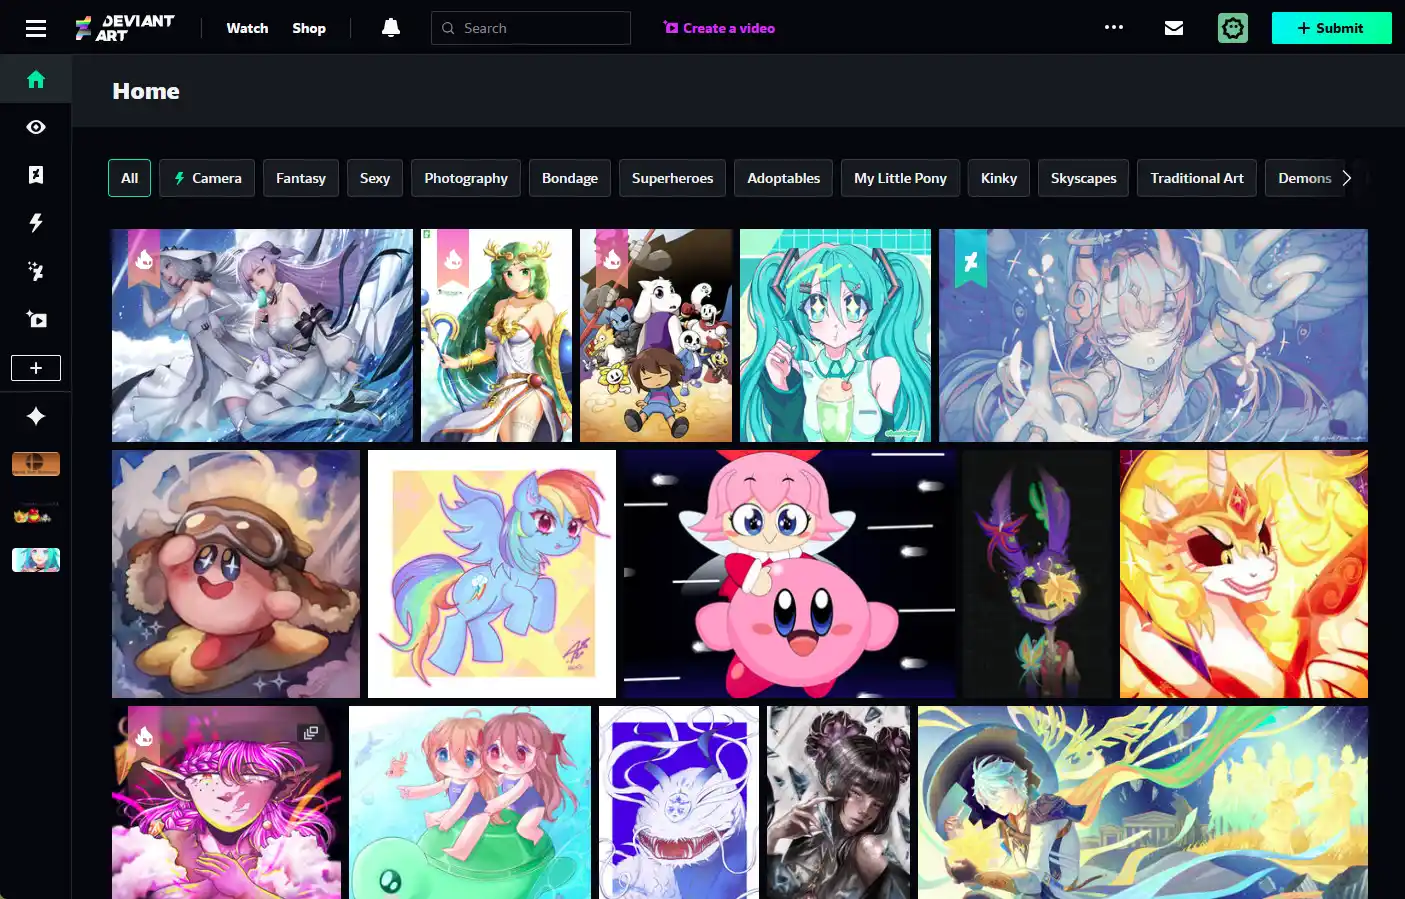
Task: Select the Fantasy topic tag
Action: pos(301,178)
